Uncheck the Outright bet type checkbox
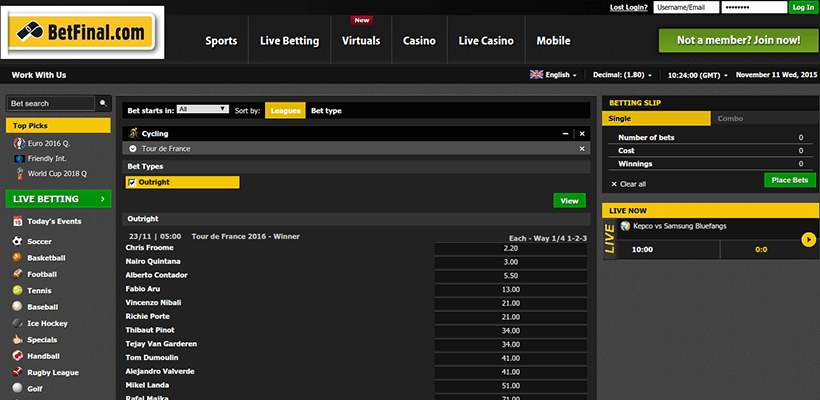Image resolution: width=820 pixels, height=400 pixels. (132, 182)
